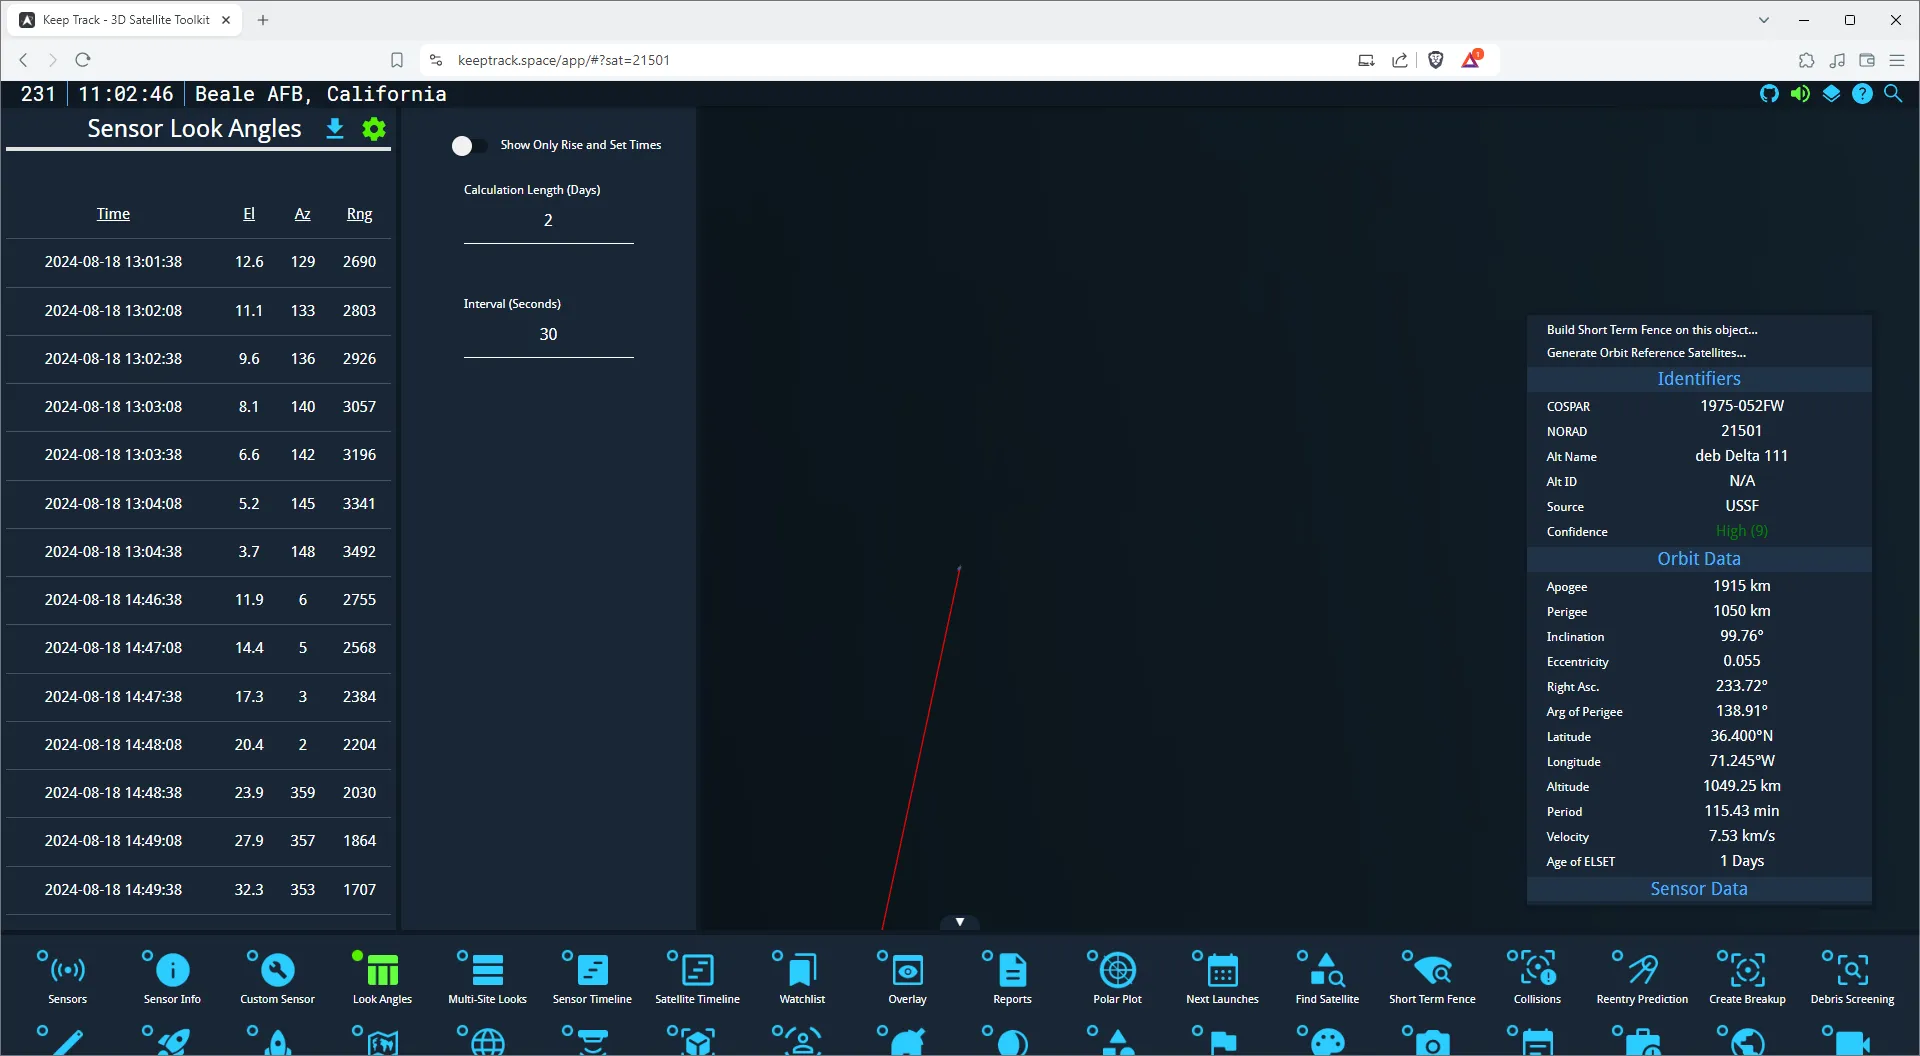The height and width of the screenshot is (1056, 1920).
Task: Collapse the bottom menu with the arrow
Action: [x=960, y=922]
